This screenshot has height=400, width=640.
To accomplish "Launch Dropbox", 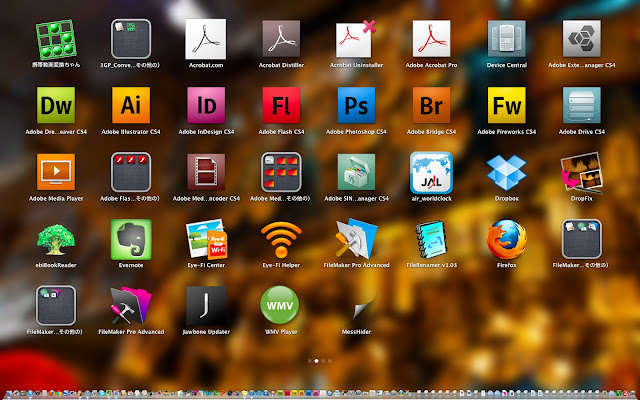I will [x=507, y=172].
